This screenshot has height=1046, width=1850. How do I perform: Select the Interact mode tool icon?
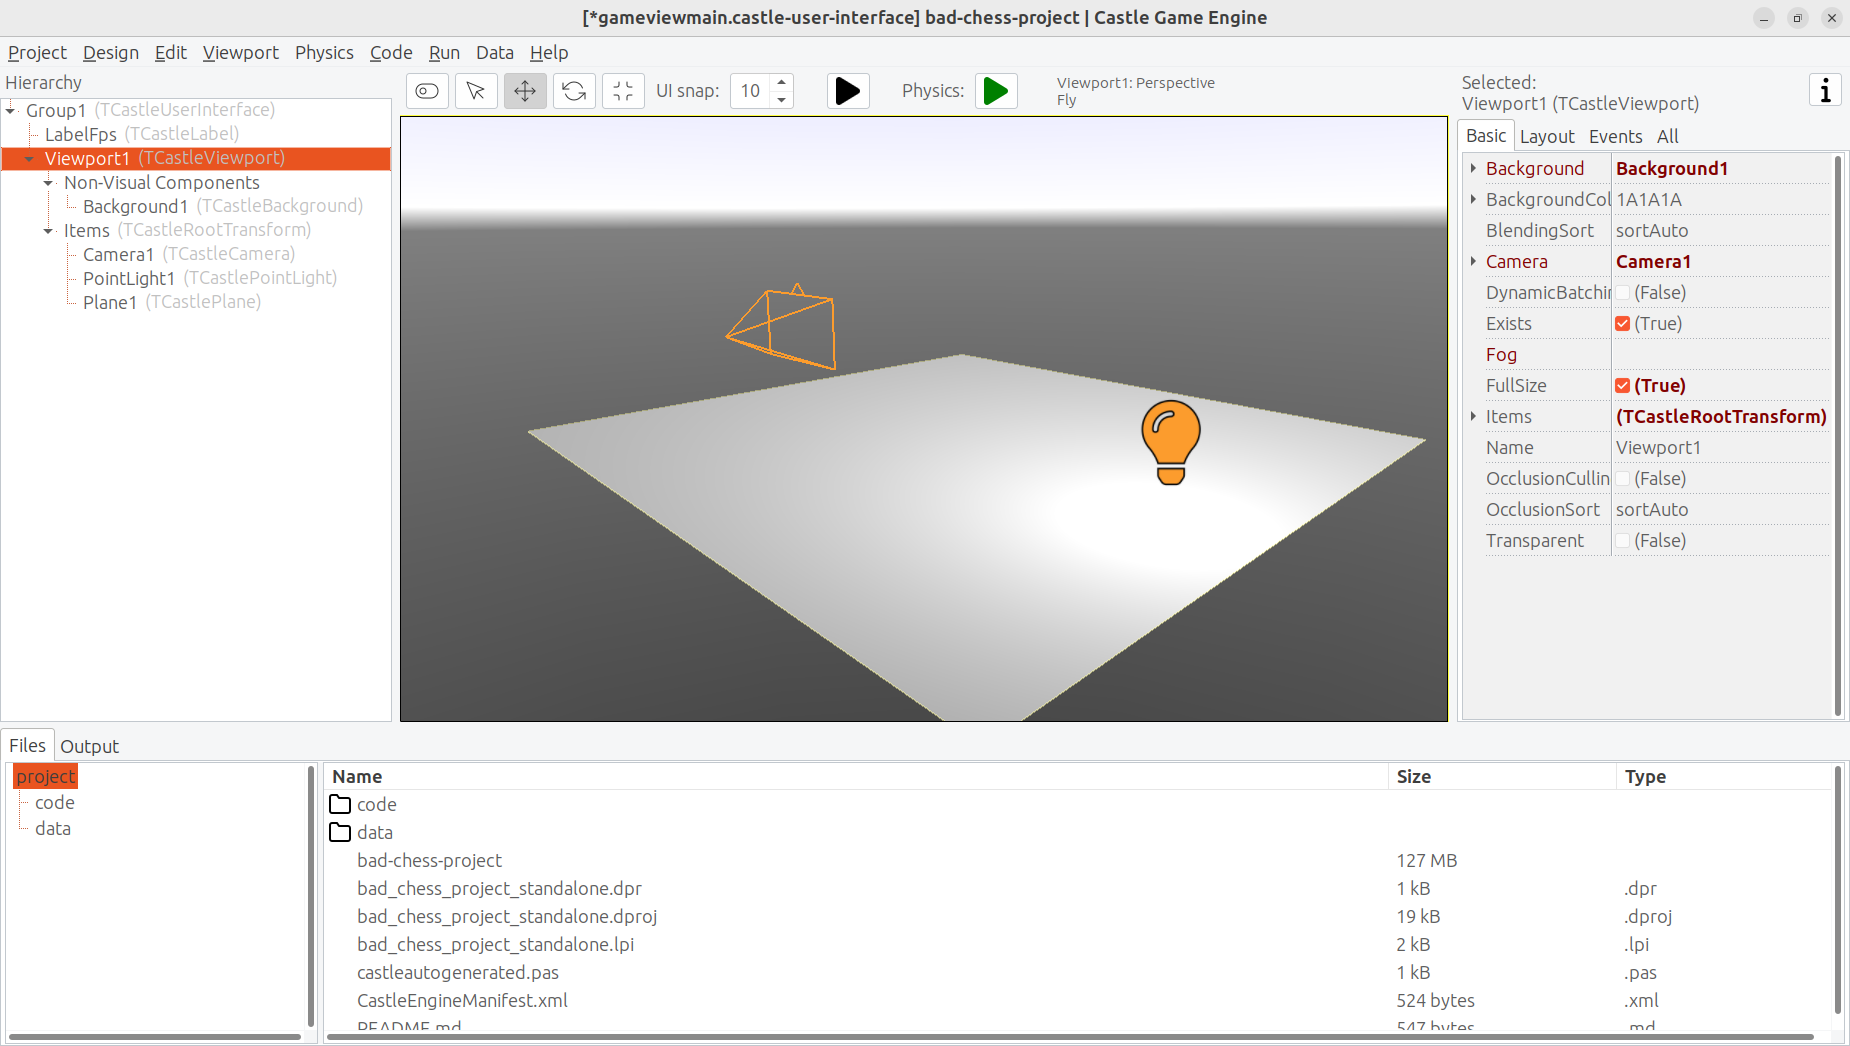click(427, 91)
